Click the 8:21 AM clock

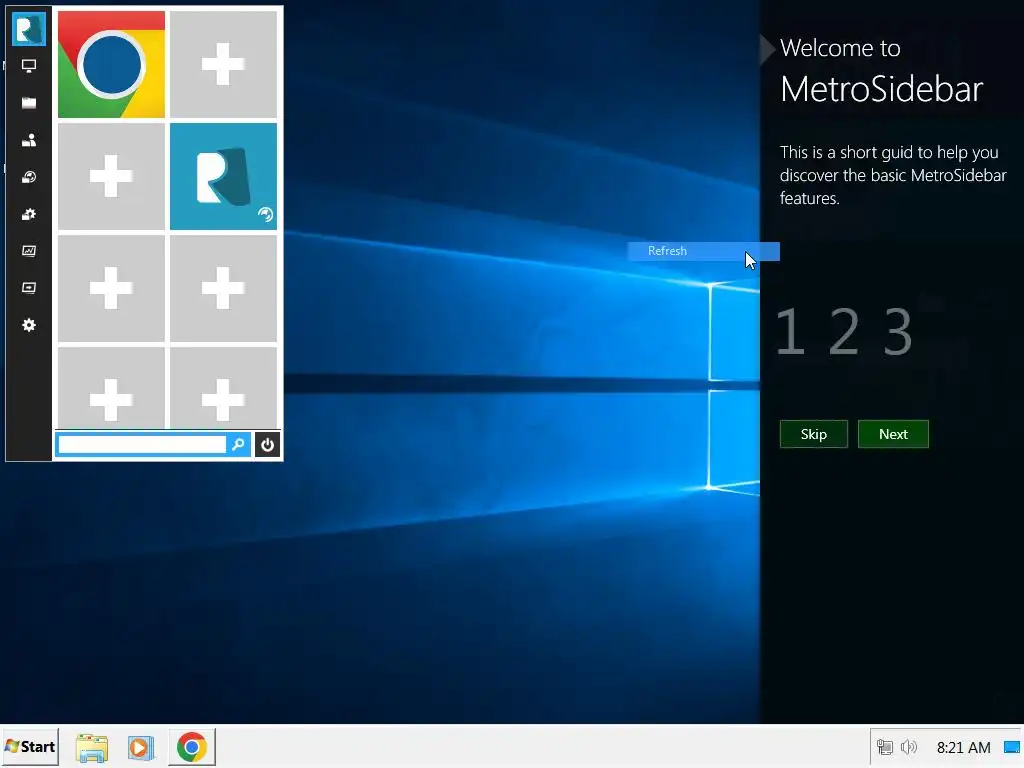point(963,747)
